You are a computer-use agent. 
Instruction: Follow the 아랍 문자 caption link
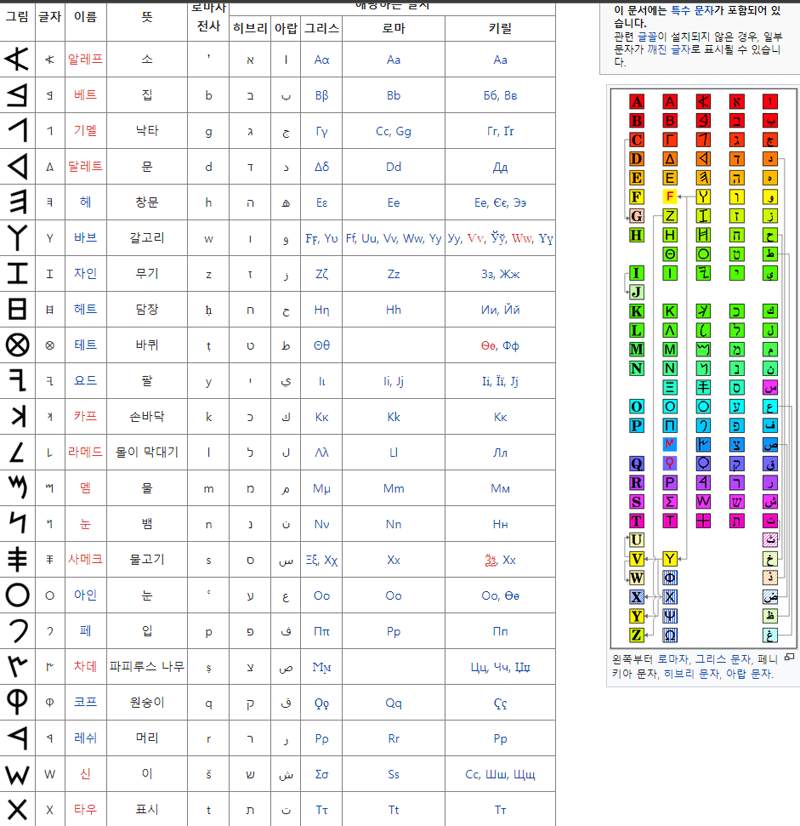click(x=749, y=673)
